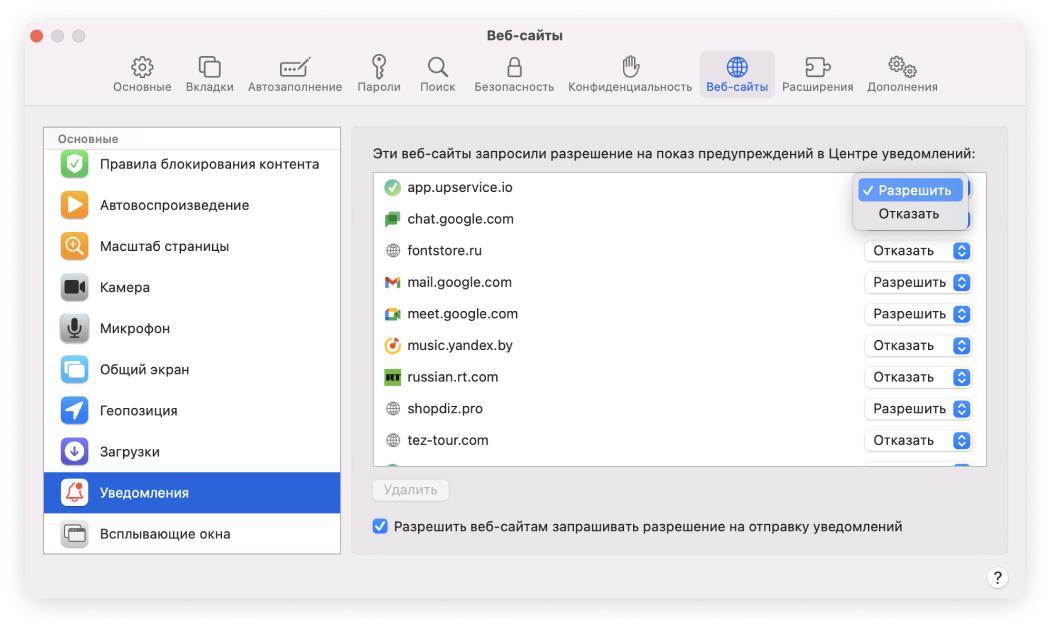1050x628 pixels.
Task: Choose Отказать in the open popup menu
Action: click(x=910, y=214)
